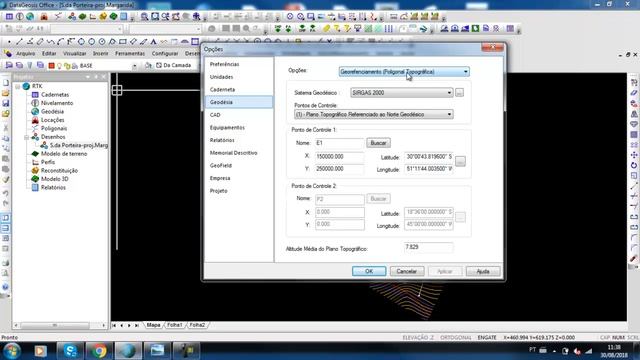The height and width of the screenshot is (360, 640).
Task: Open the Ferramentas menu
Action: (x=130, y=53)
